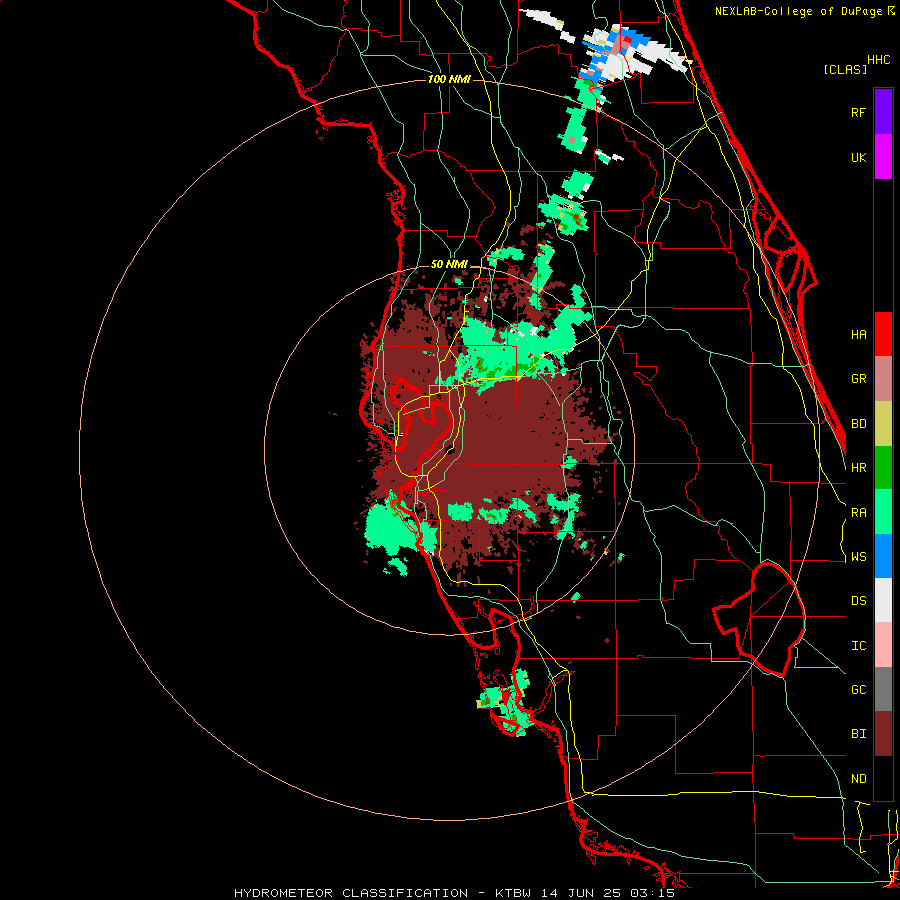Click the DS legend label
Viewport: 900px width, 900px height.
click(858, 601)
